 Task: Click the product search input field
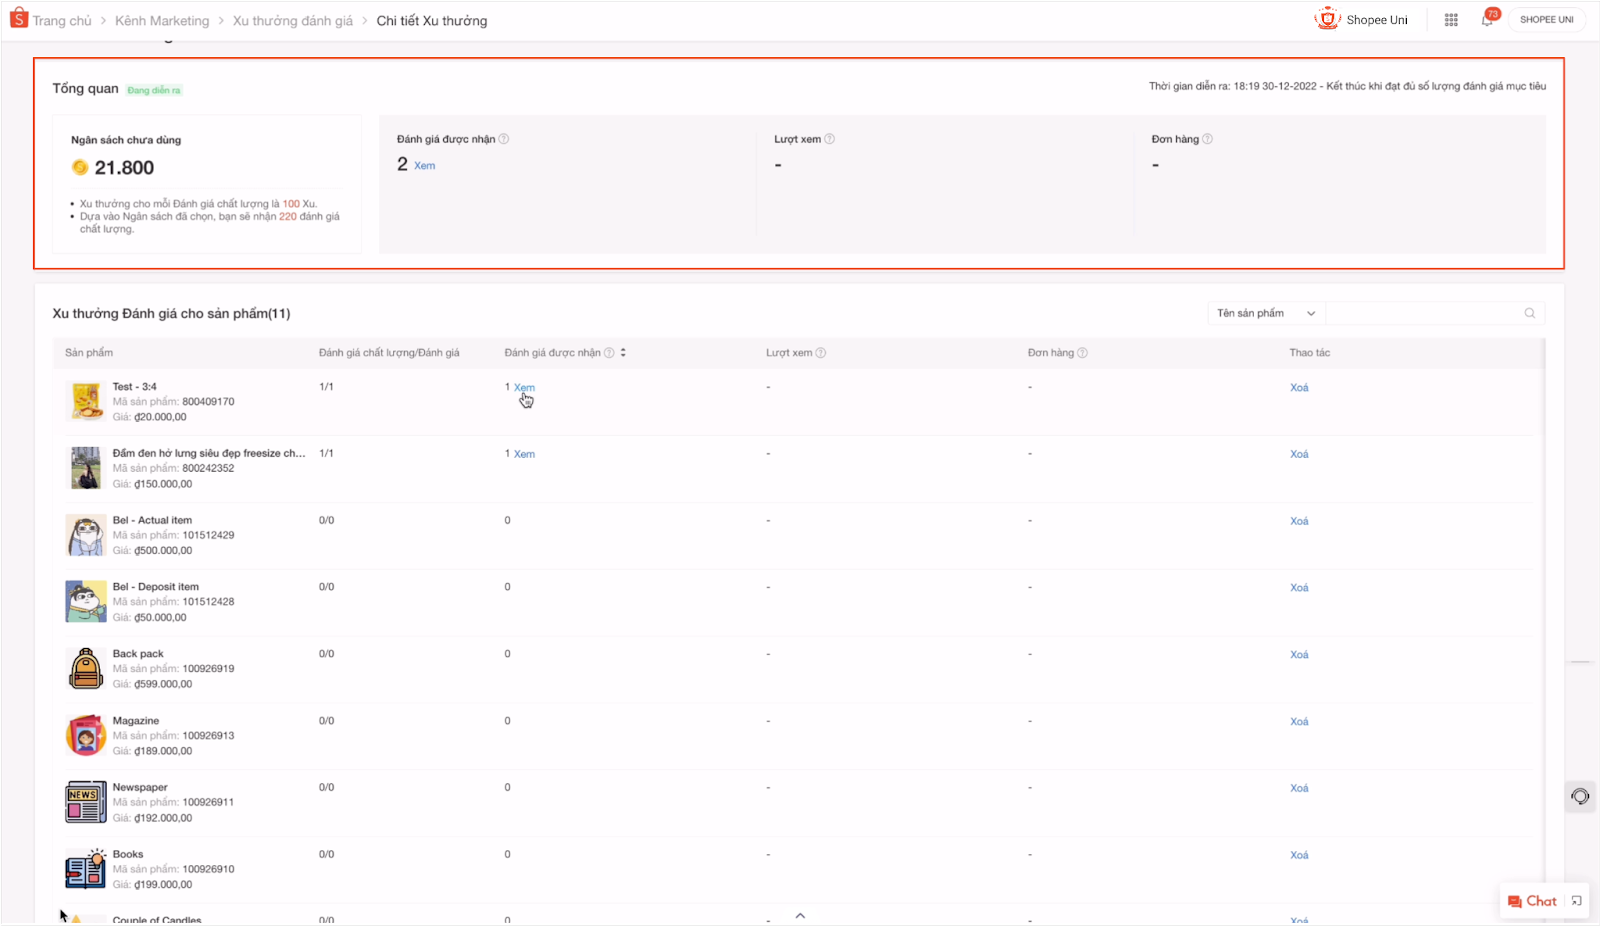click(x=1421, y=313)
